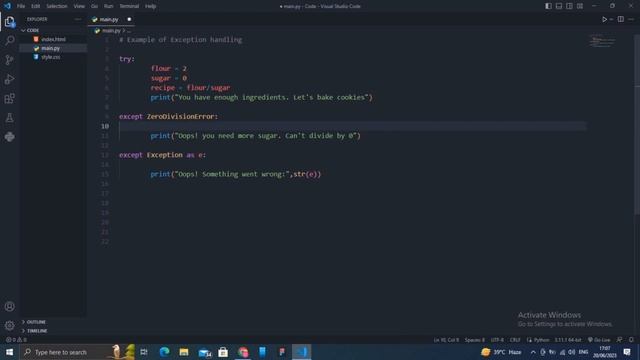Open Task View on the taskbar

(x=144, y=352)
